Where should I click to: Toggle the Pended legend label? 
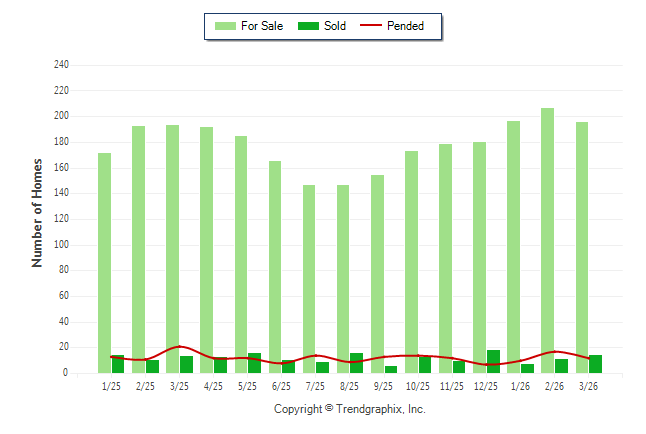[406, 26]
